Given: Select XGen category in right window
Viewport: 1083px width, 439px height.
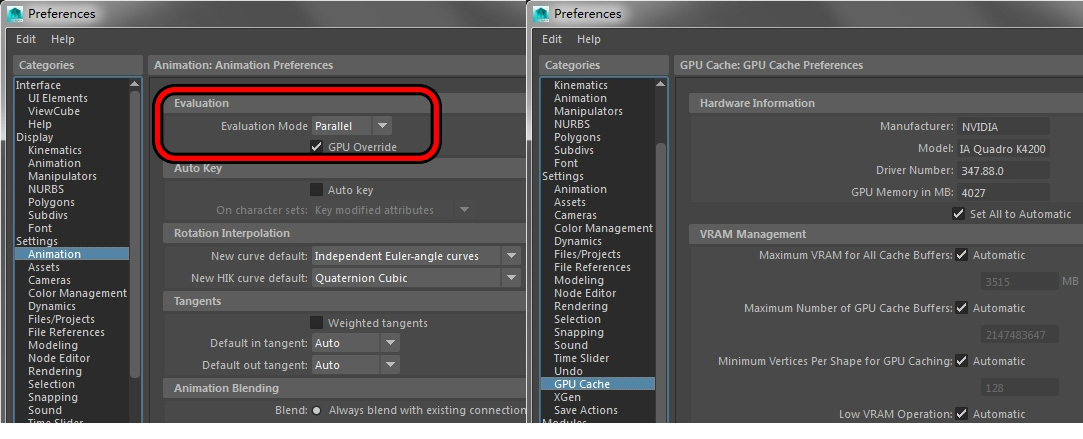Looking at the screenshot, I should (567, 397).
